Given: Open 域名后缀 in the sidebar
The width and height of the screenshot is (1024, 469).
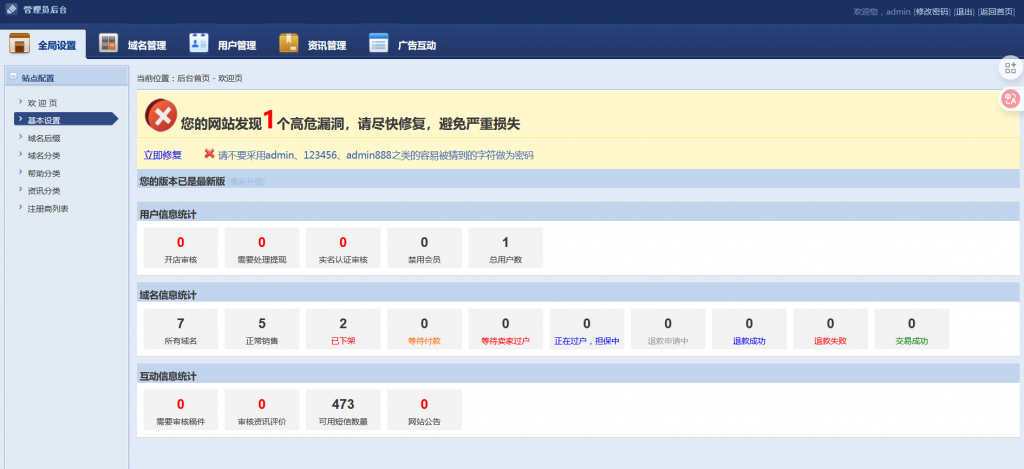Looking at the screenshot, I should coord(44,138).
